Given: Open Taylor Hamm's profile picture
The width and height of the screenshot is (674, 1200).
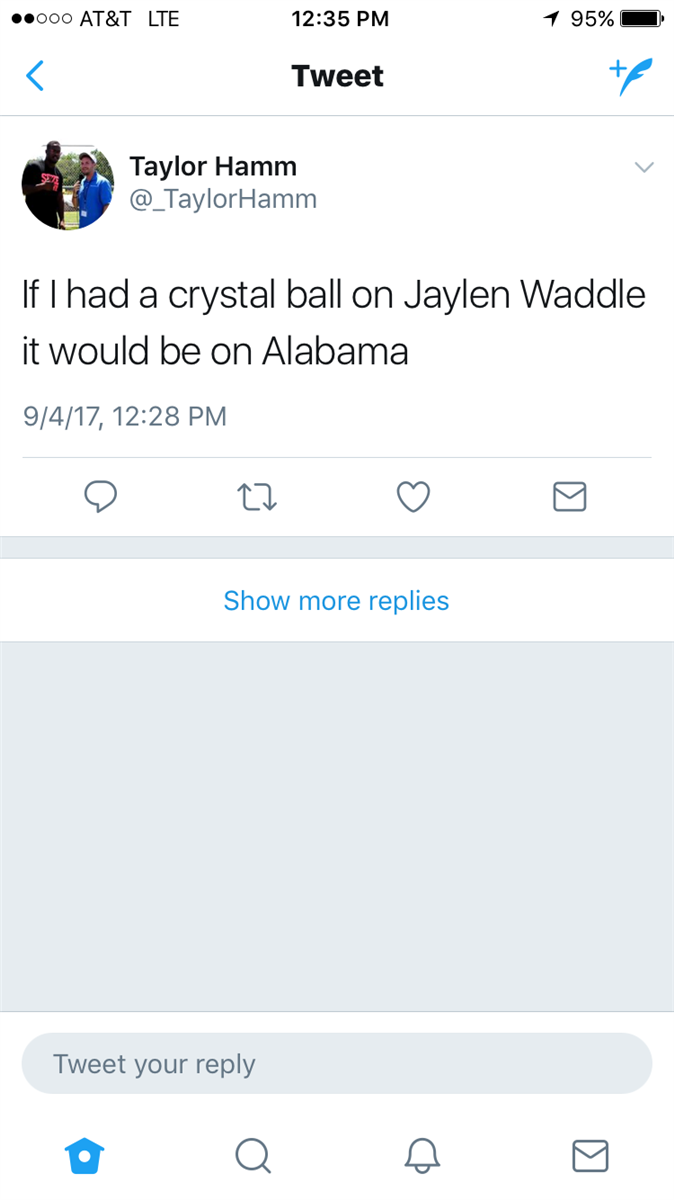Looking at the screenshot, I should [x=67, y=184].
